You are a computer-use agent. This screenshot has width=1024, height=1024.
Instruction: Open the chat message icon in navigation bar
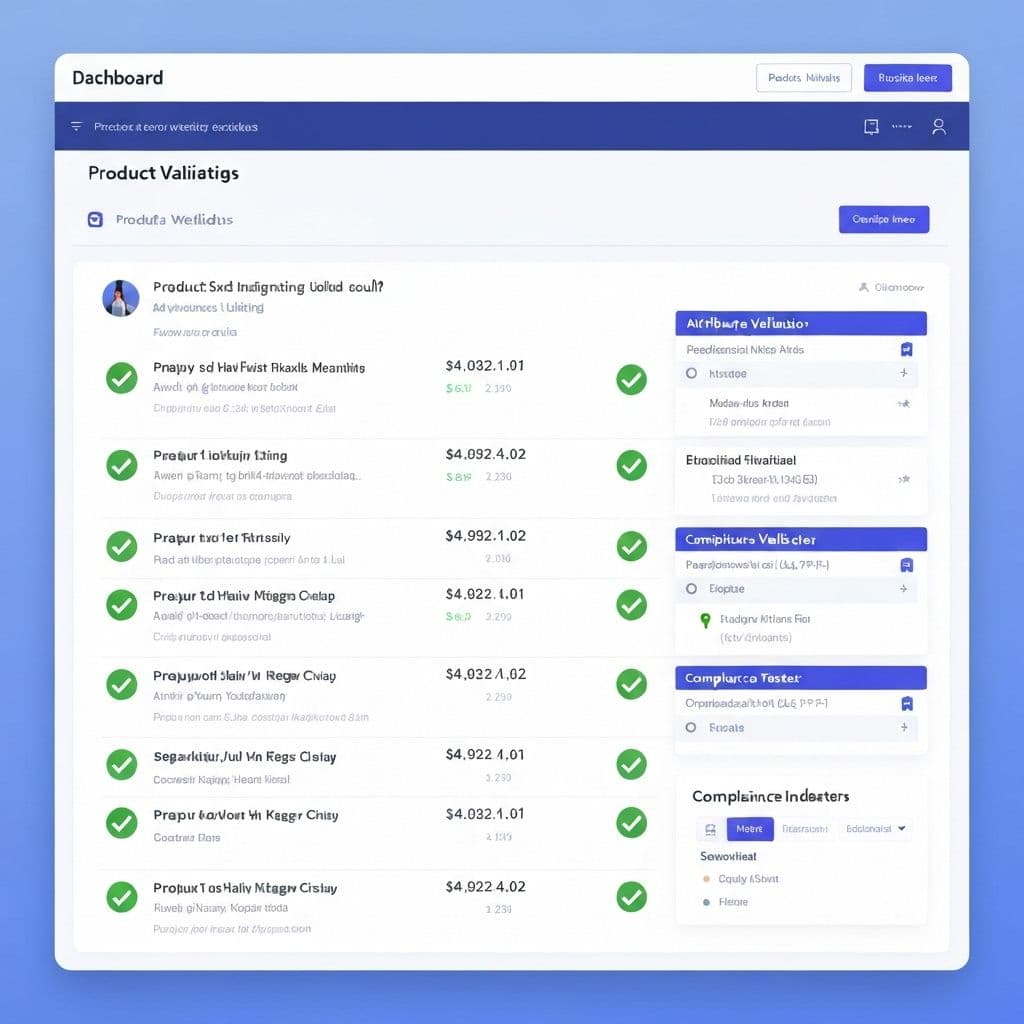pos(870,127)
